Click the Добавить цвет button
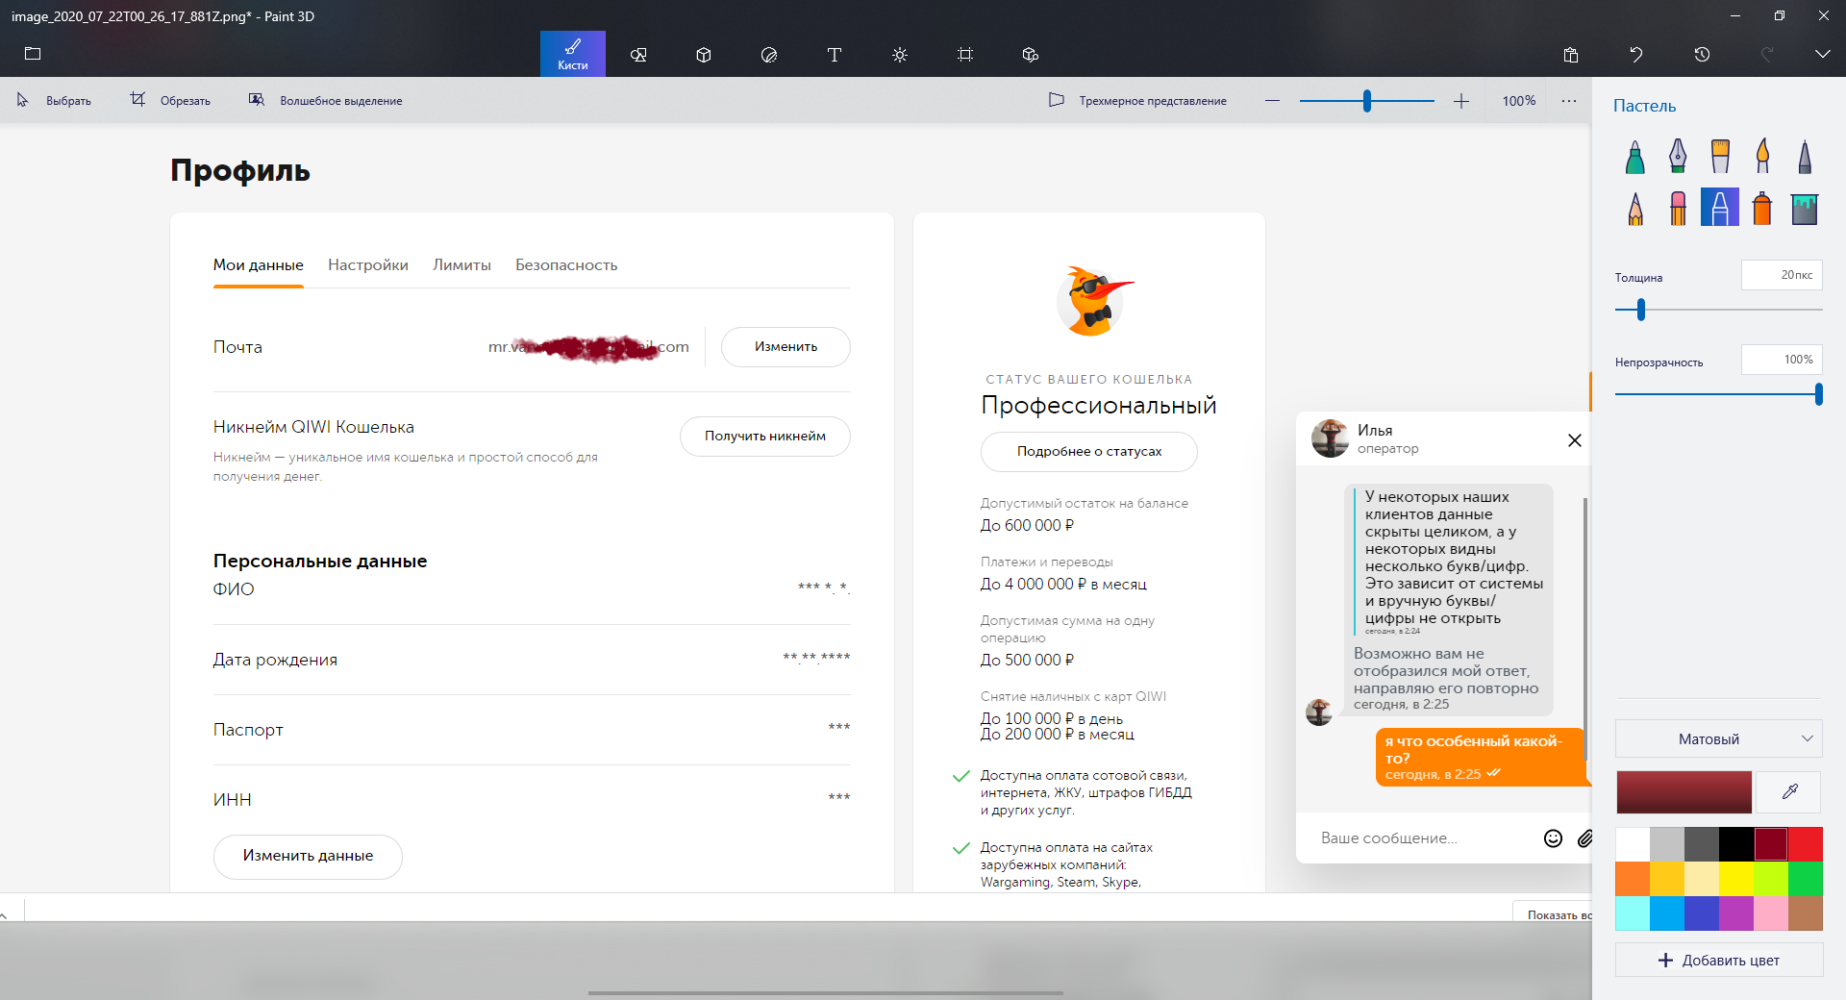 [x=1718, y=960]
